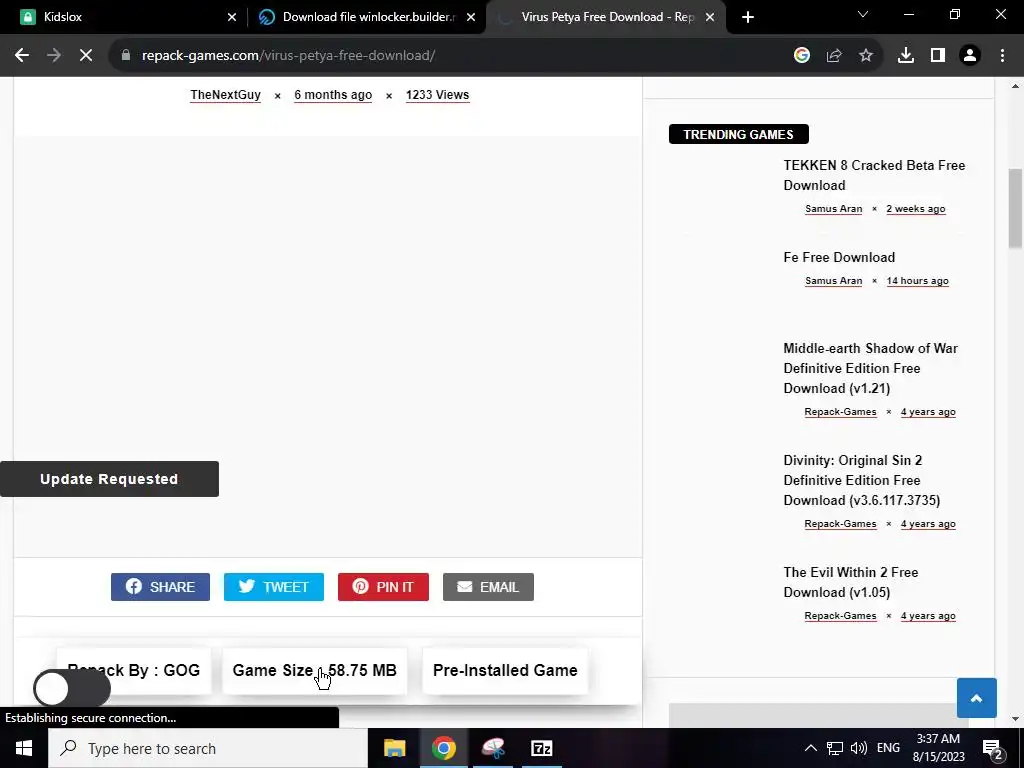Image resolution: width=1024 pixels, height=768 pixels.
Task: Bookmark this page with the star
Action: click(x=866, y=56)
